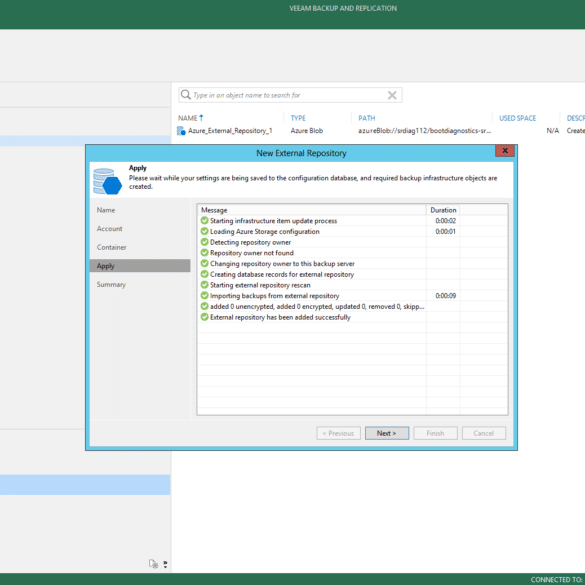Click the azureBlob://srdiag112 path cell
This screenshot has width=585, height=585.
point(425,131)
